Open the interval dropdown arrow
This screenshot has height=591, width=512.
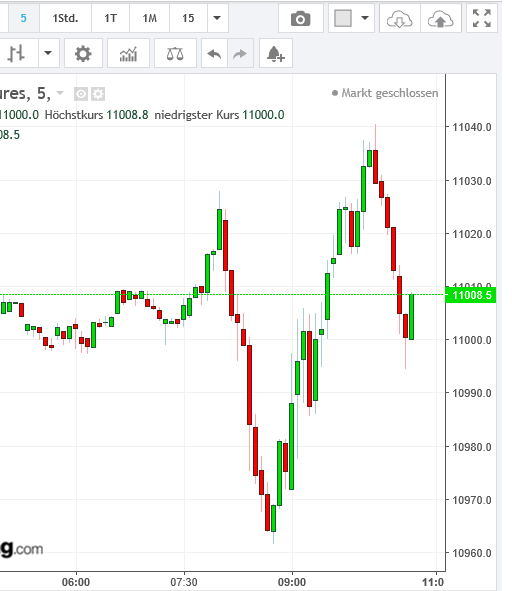click(x=217, y=18)
